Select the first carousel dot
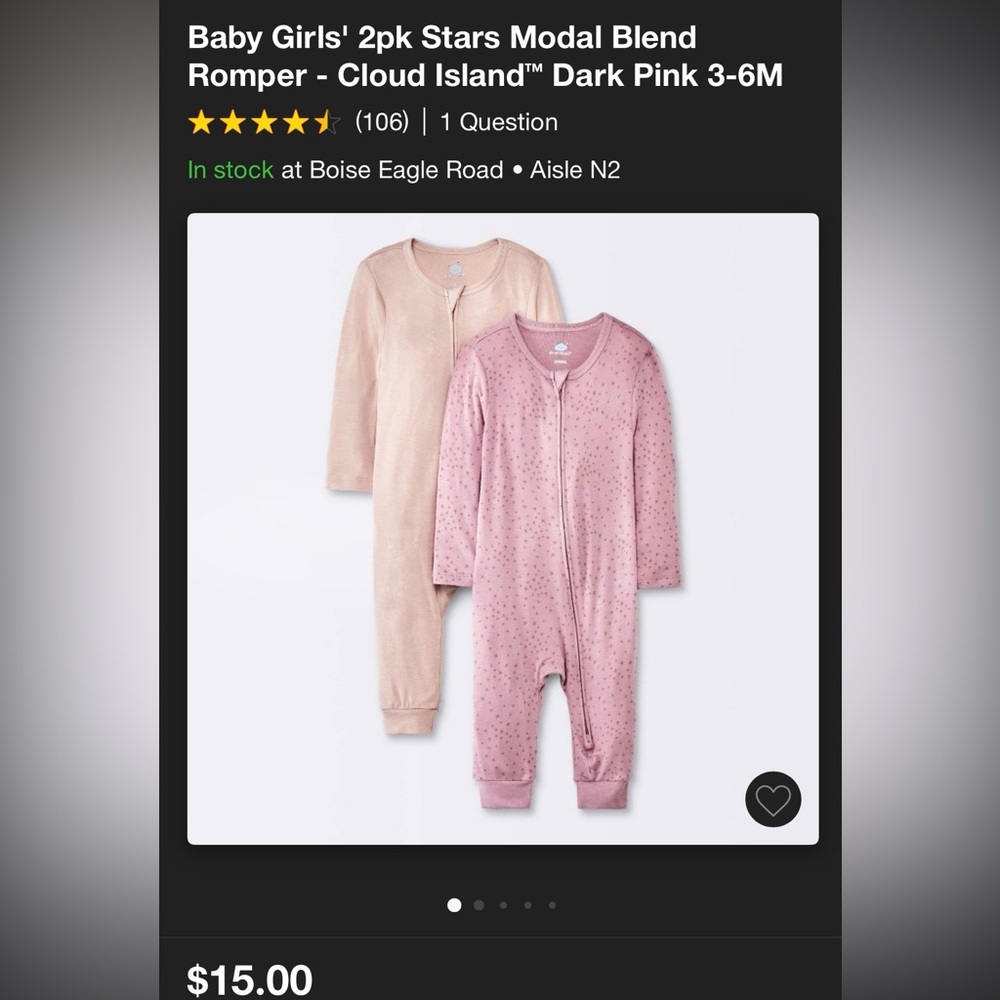Viewport: 1000px width, 1000px height. pos(454,904)
